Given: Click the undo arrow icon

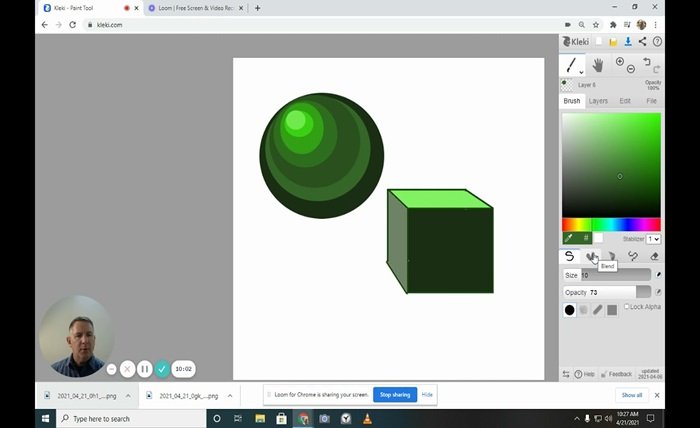Looking at the screenshot, I should pyautogui.click(x=647, y=61).
